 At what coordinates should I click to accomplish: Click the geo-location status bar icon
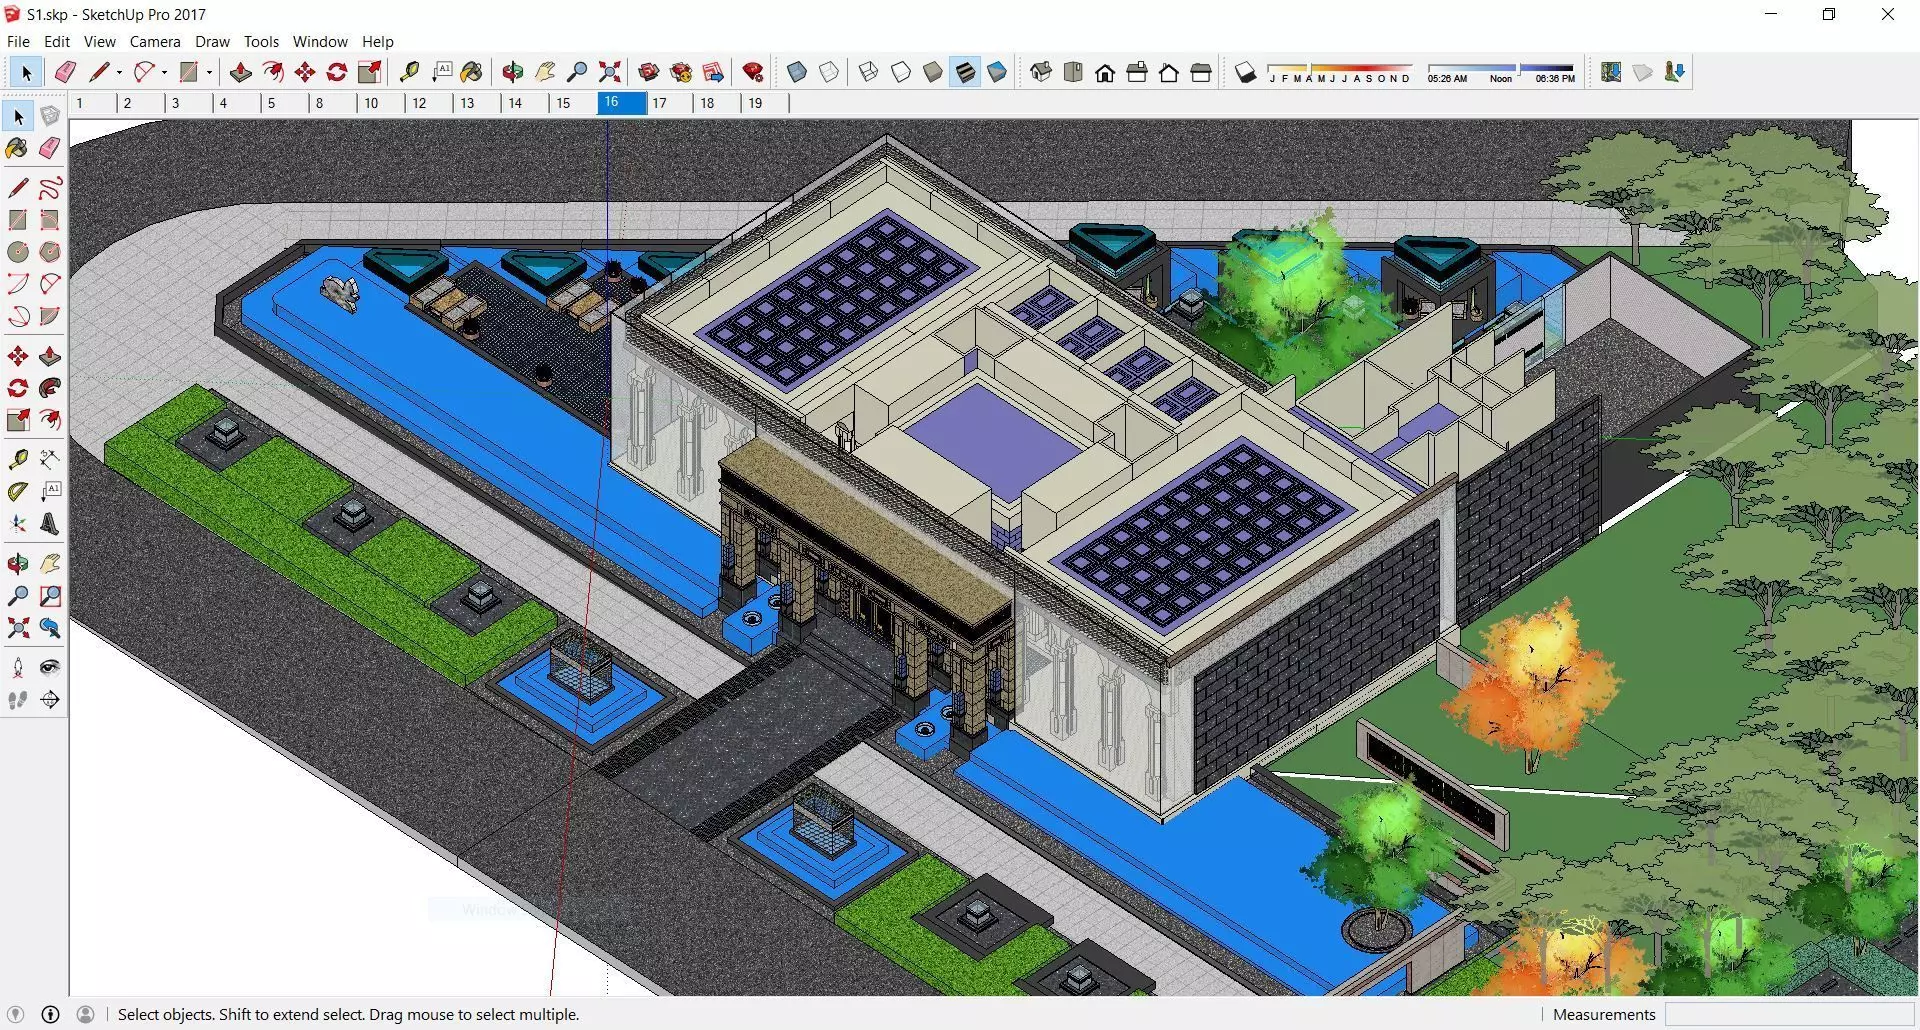[x=16, y=1014]
